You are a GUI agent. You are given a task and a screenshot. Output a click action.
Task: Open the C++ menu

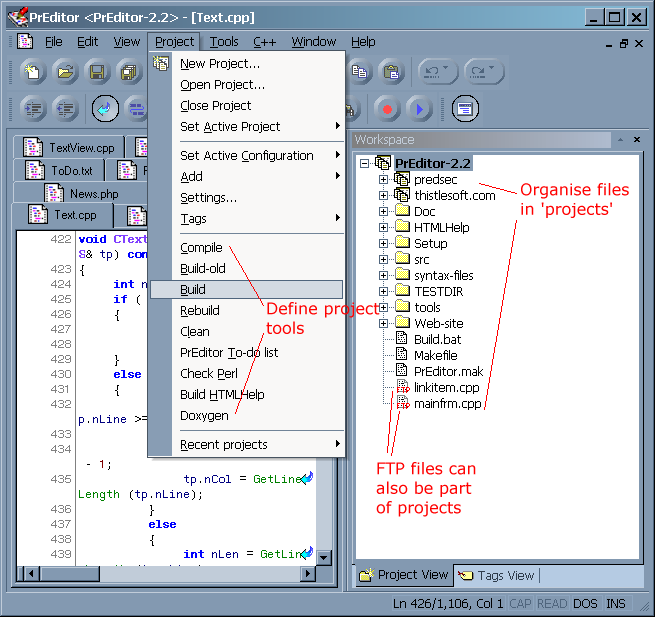click(x=264, y=42)
